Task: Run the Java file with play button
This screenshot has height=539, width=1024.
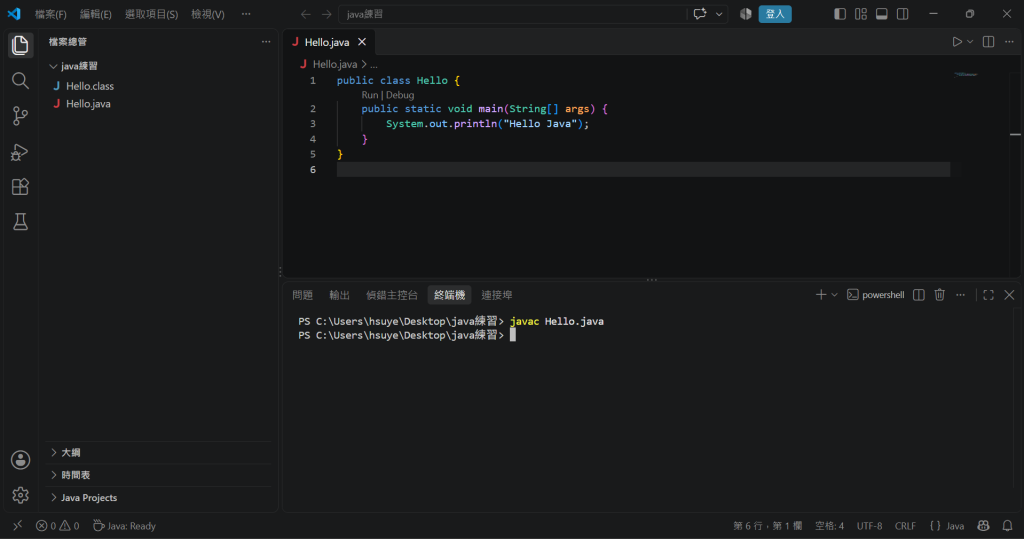Action: (957, 42)
